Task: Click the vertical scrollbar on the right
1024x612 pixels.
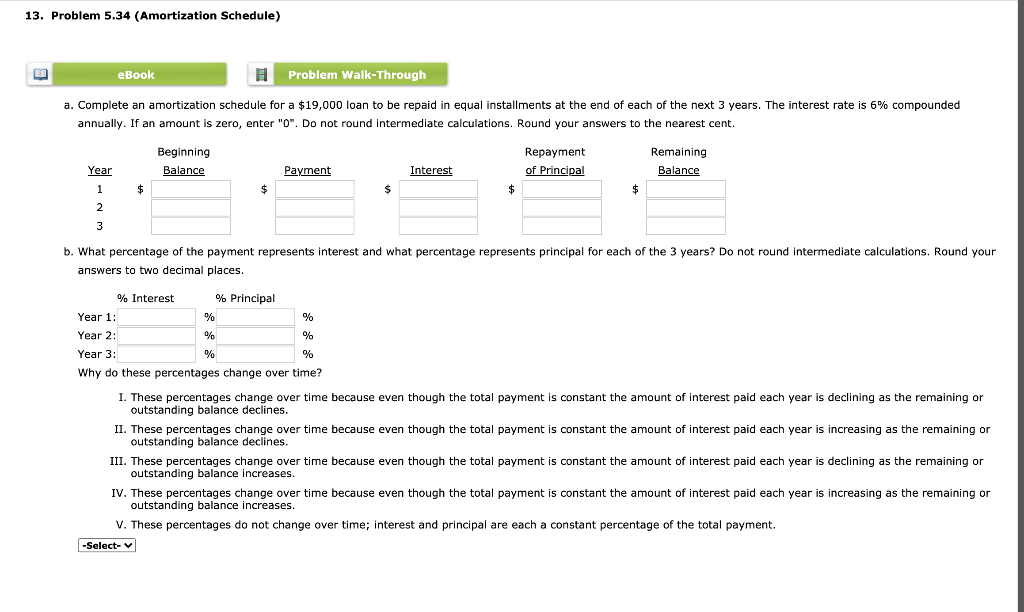Action: pyautogui.click(x=1018, y=300)
